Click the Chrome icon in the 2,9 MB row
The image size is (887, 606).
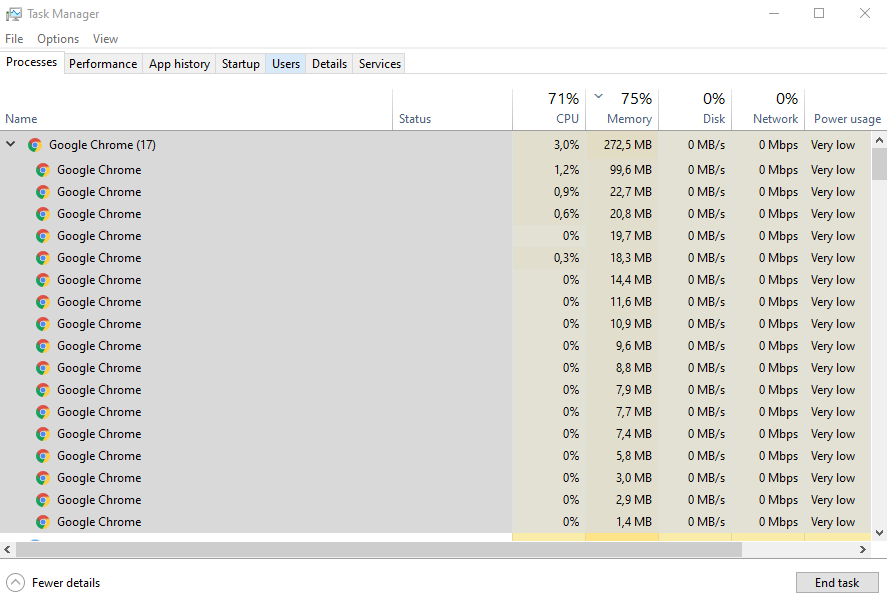point(43,500)
